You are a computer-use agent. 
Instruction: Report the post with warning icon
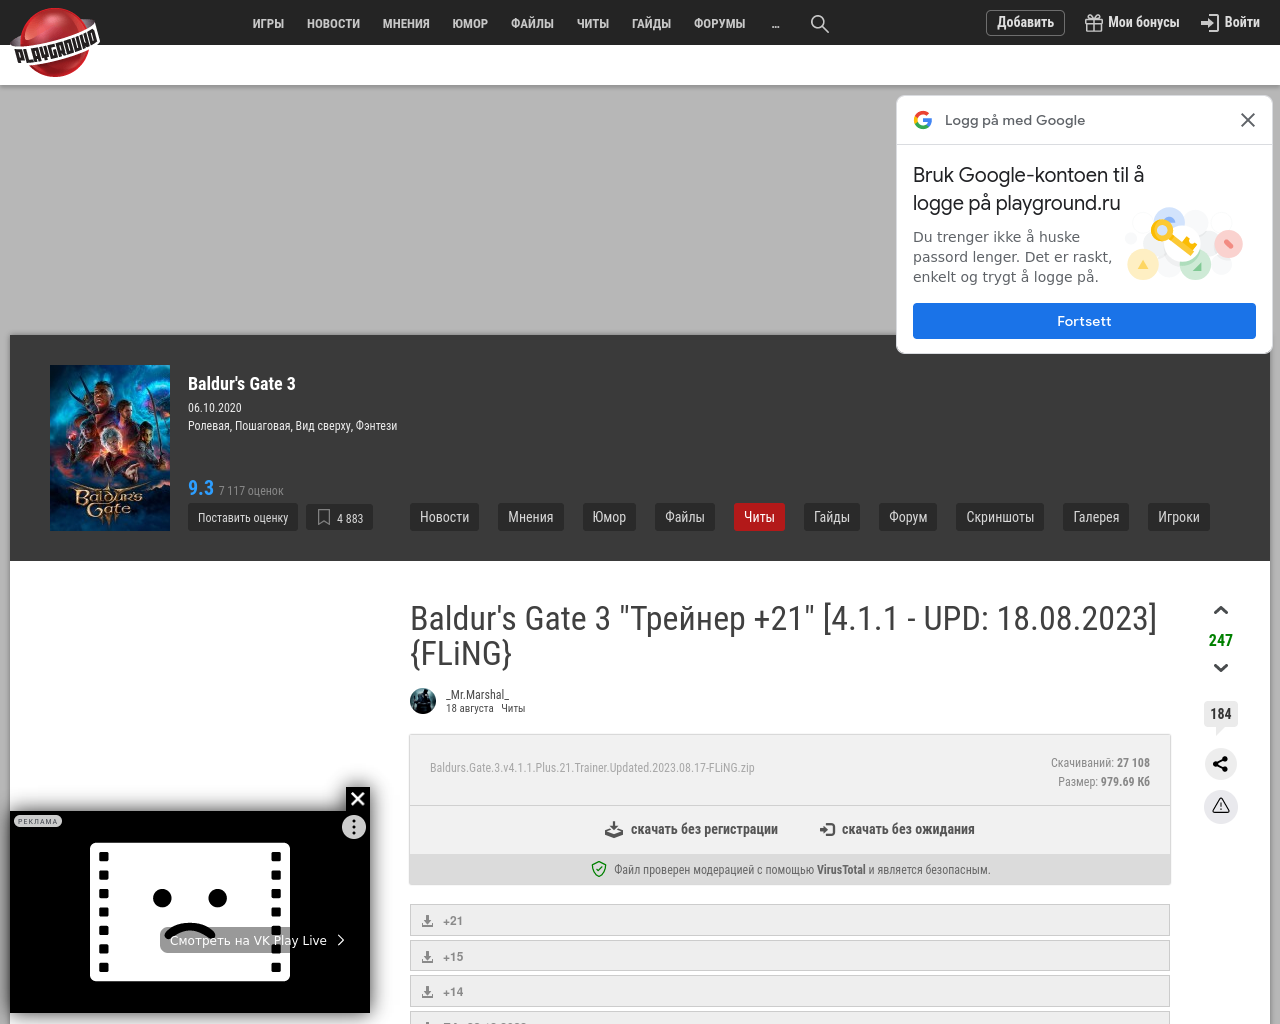tap(1221, 806)
